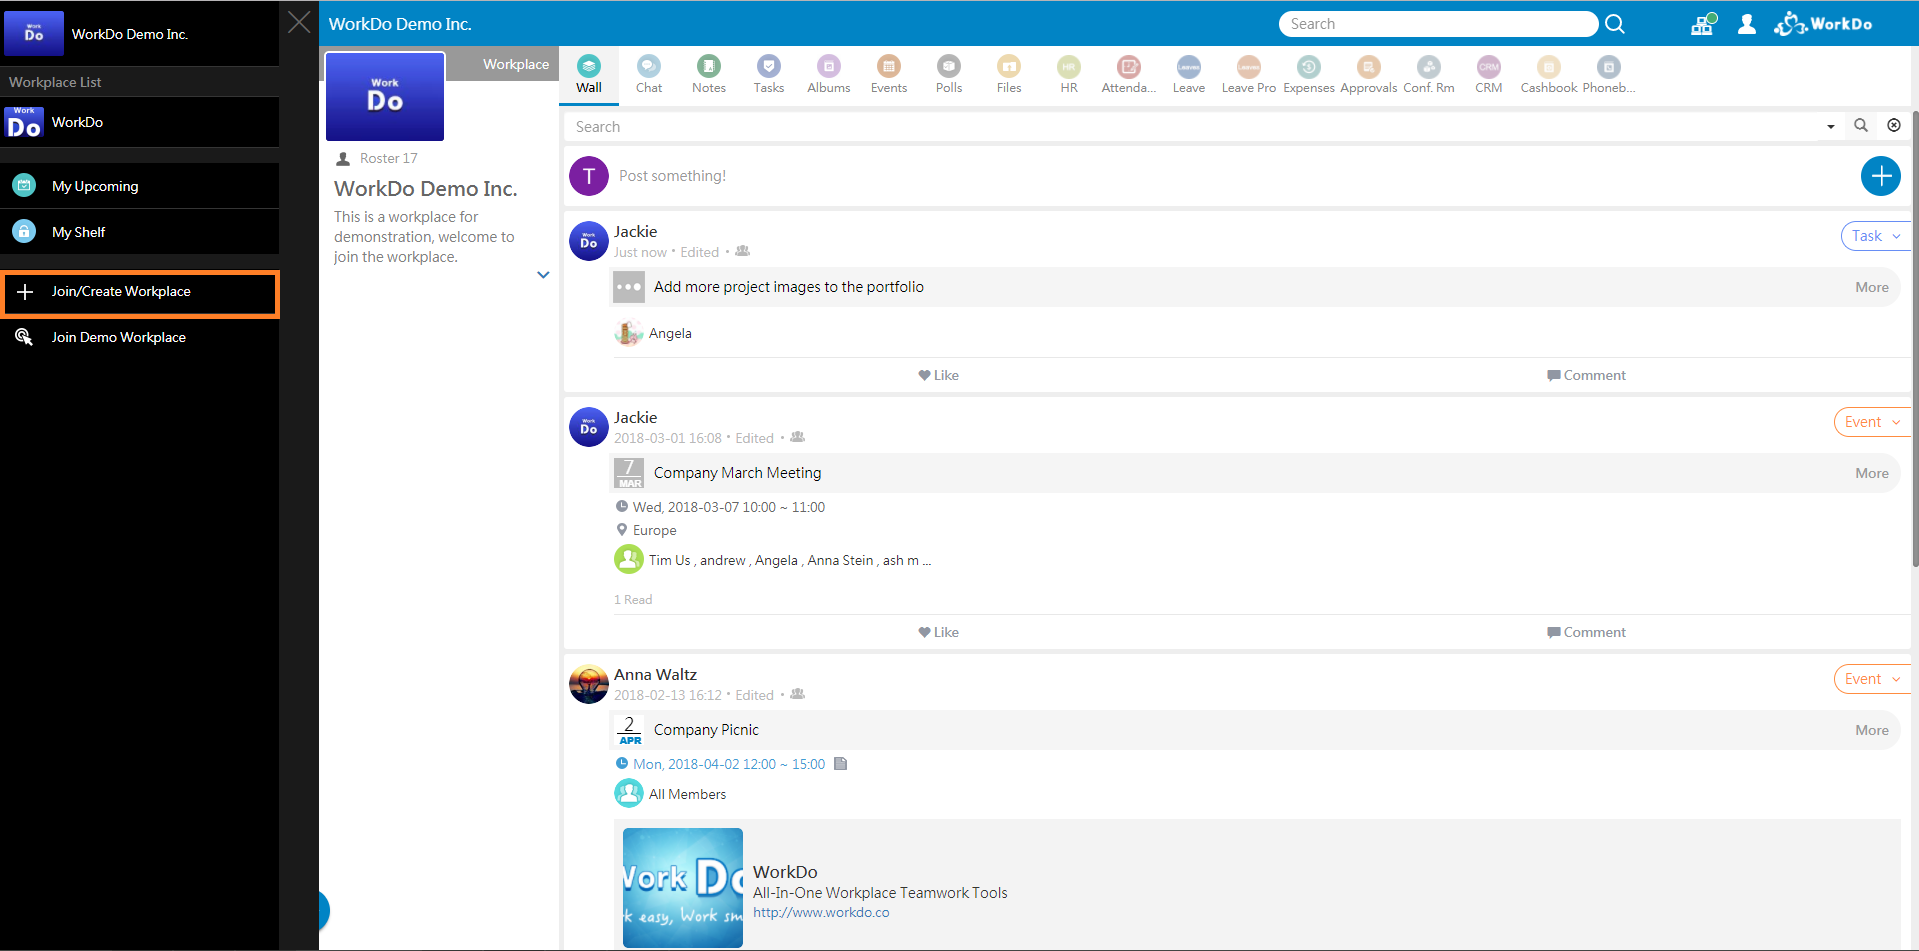Click the Mon, 2018-04-02 12:00 ~ 15:00 link
Image resolution: width=1919 pixels, height=951 pixels.
click(729, 764)
